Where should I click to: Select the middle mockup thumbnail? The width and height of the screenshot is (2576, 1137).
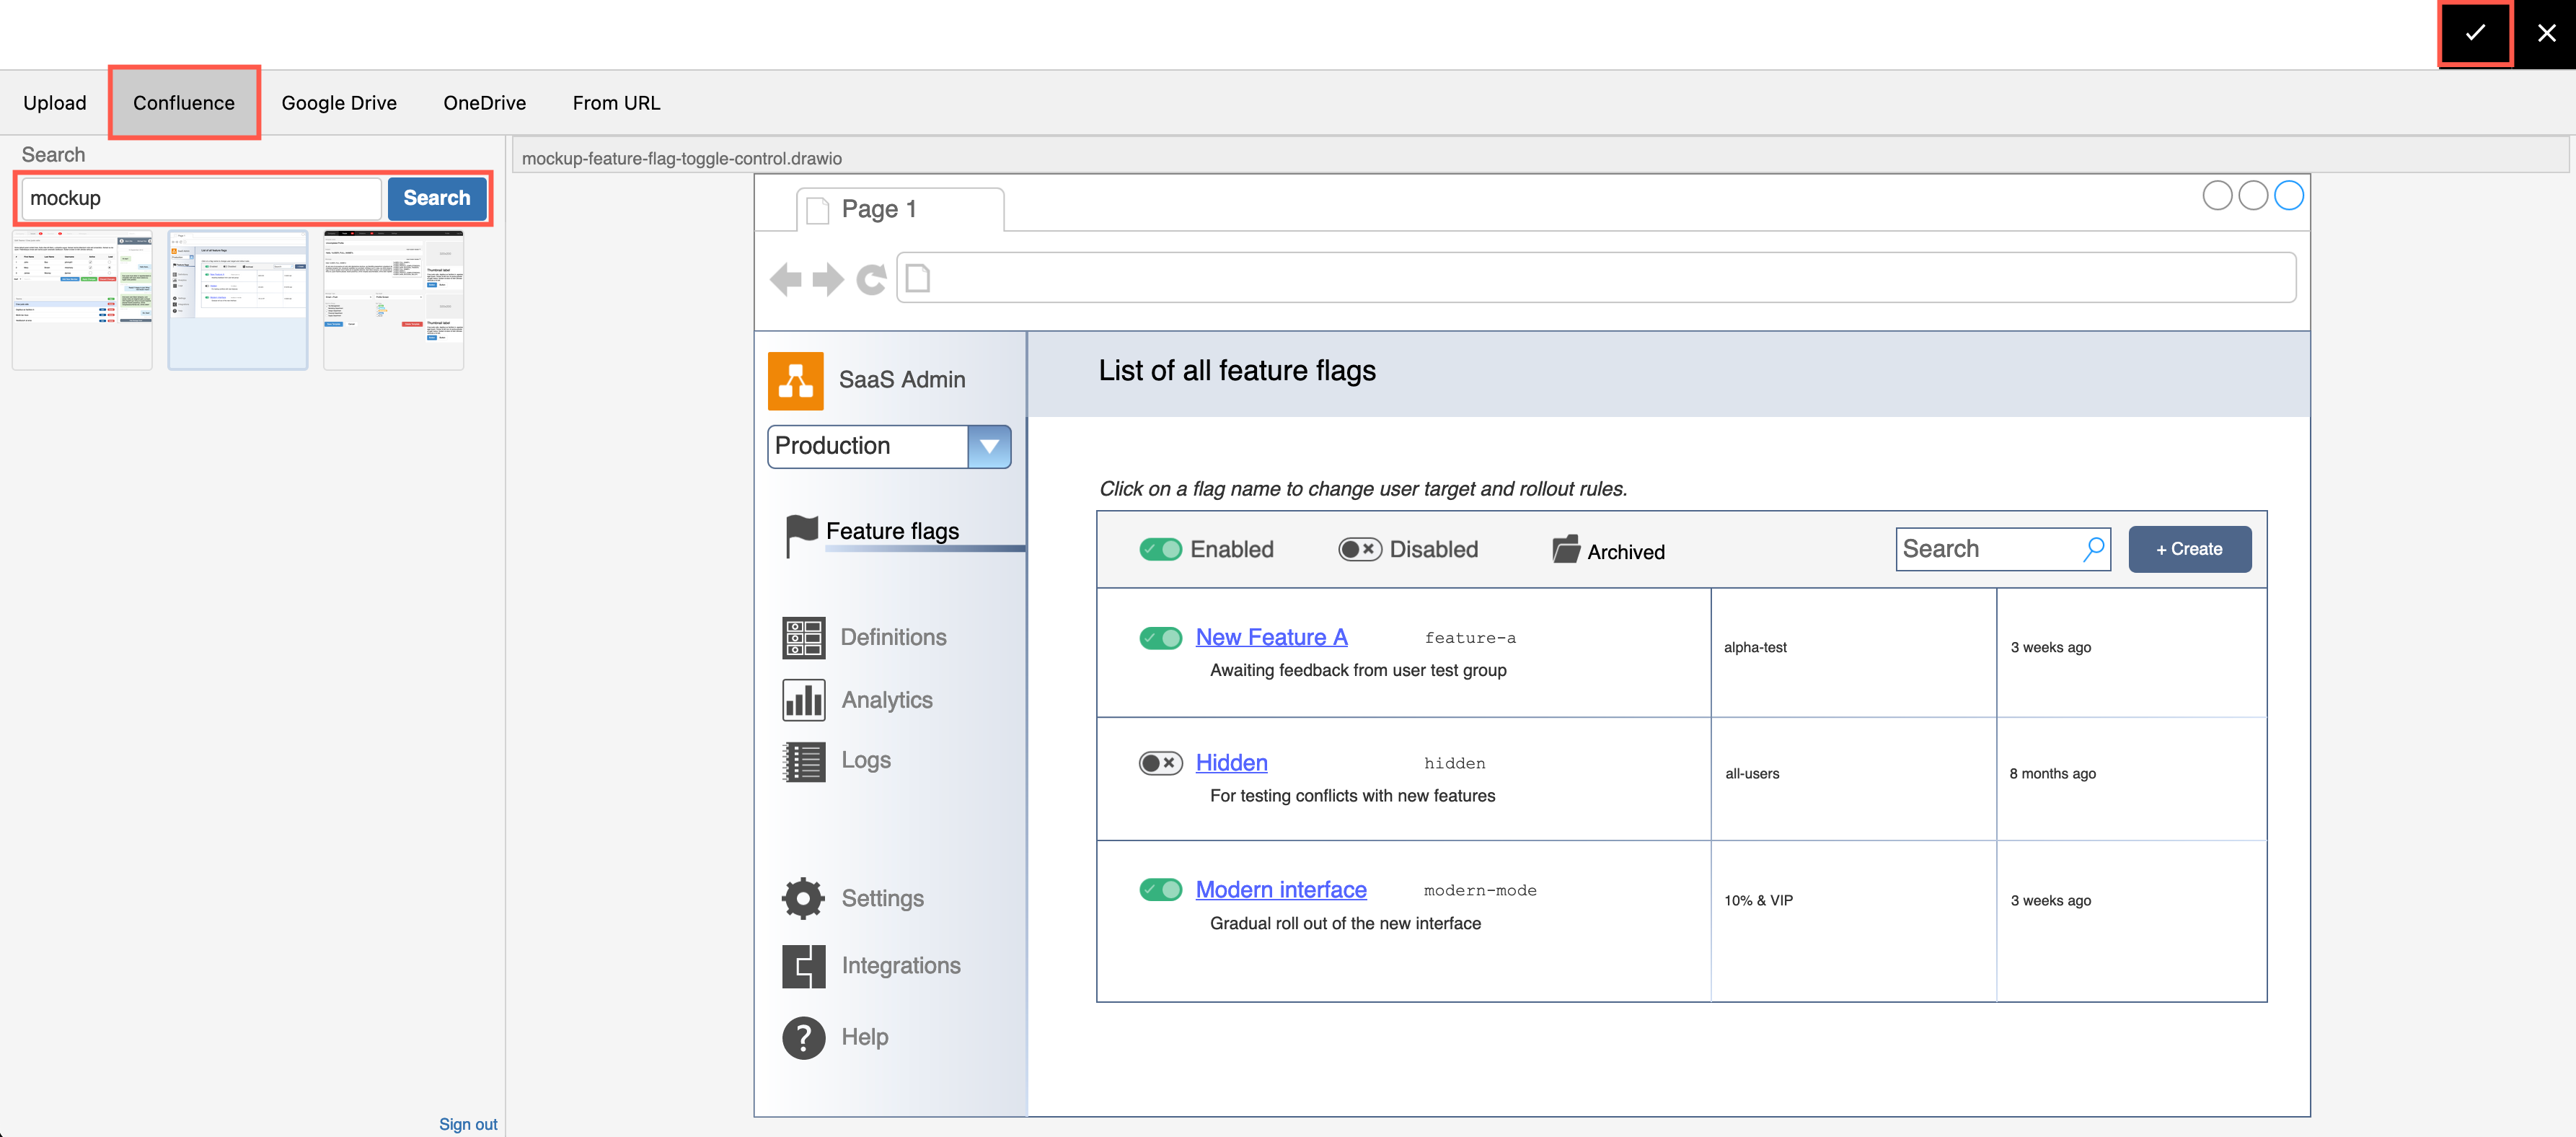pyautogui.click(x=237, y=298)
